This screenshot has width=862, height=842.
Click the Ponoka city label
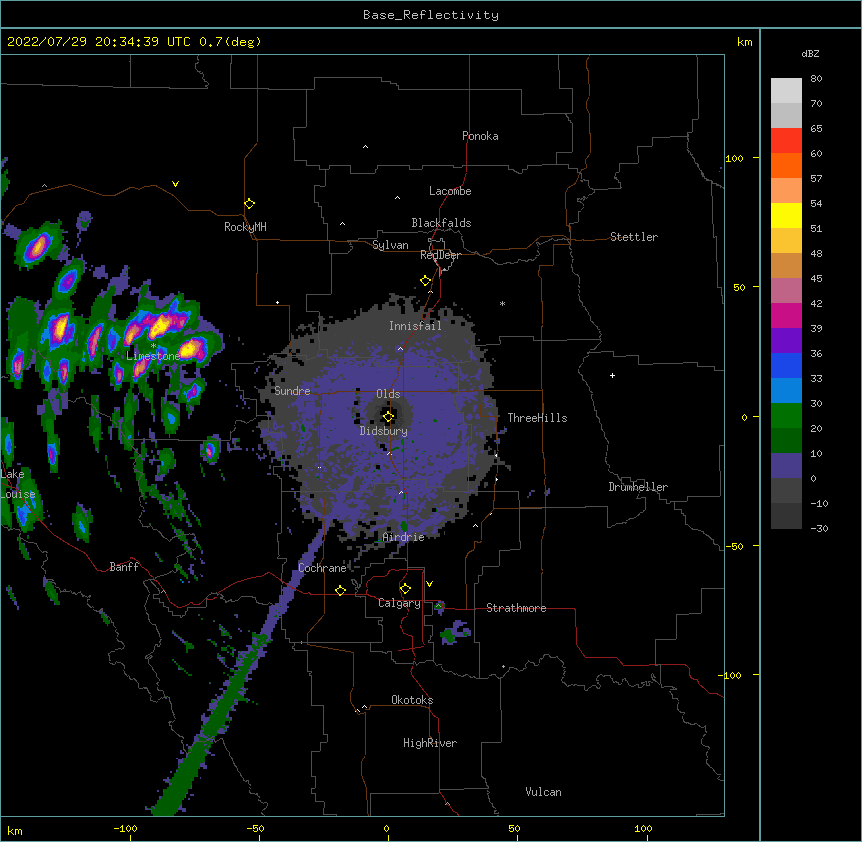pos(480,136)
